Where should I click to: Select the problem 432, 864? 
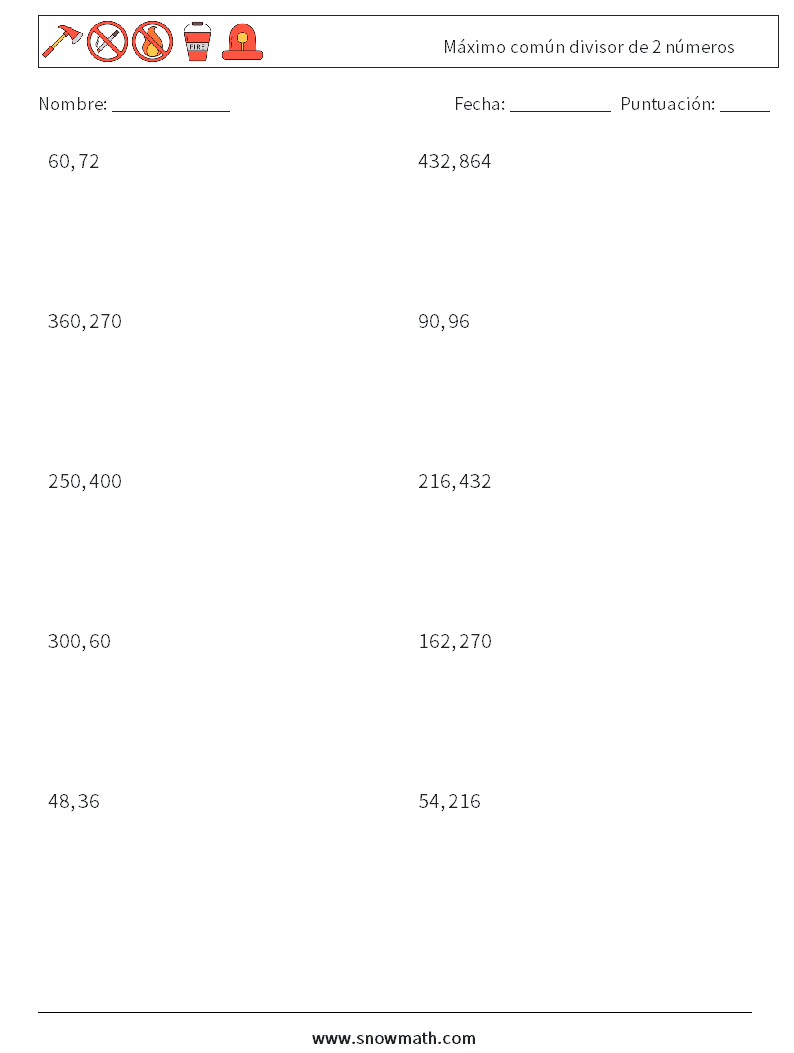[x=455, y=162]
